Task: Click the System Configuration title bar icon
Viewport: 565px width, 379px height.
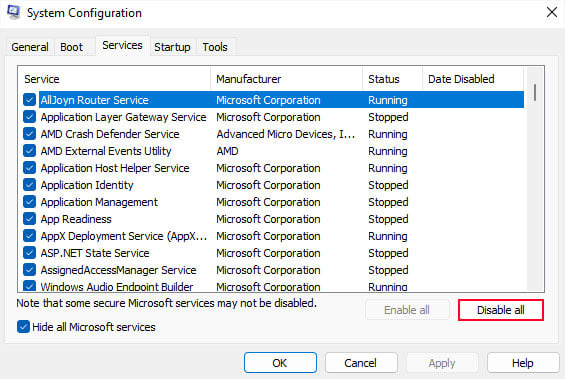Action: click(x=13, y=12)
